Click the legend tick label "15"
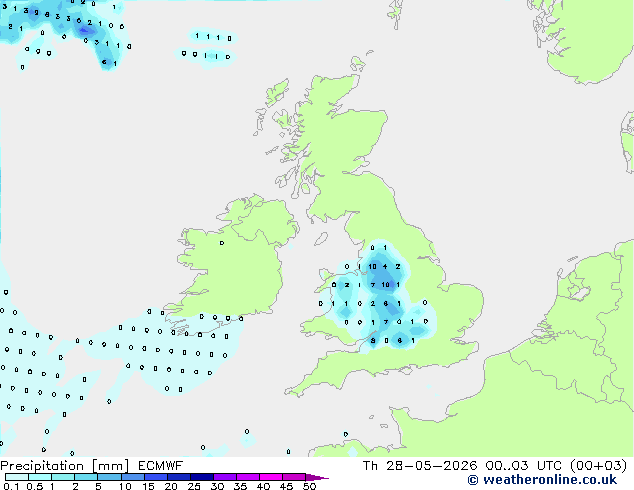Viewport: 634px width, 490px height. [148, 486]
